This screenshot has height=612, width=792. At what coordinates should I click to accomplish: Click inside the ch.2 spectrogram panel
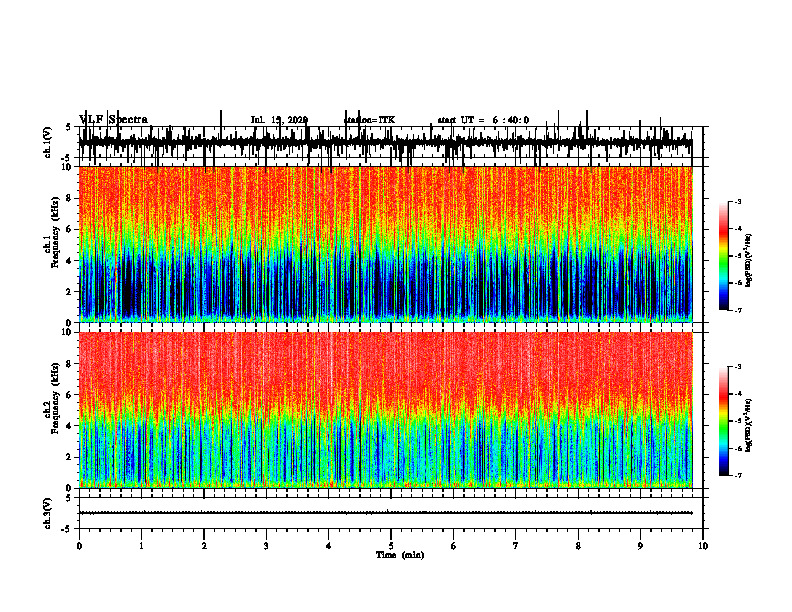[x=385, y=410]
